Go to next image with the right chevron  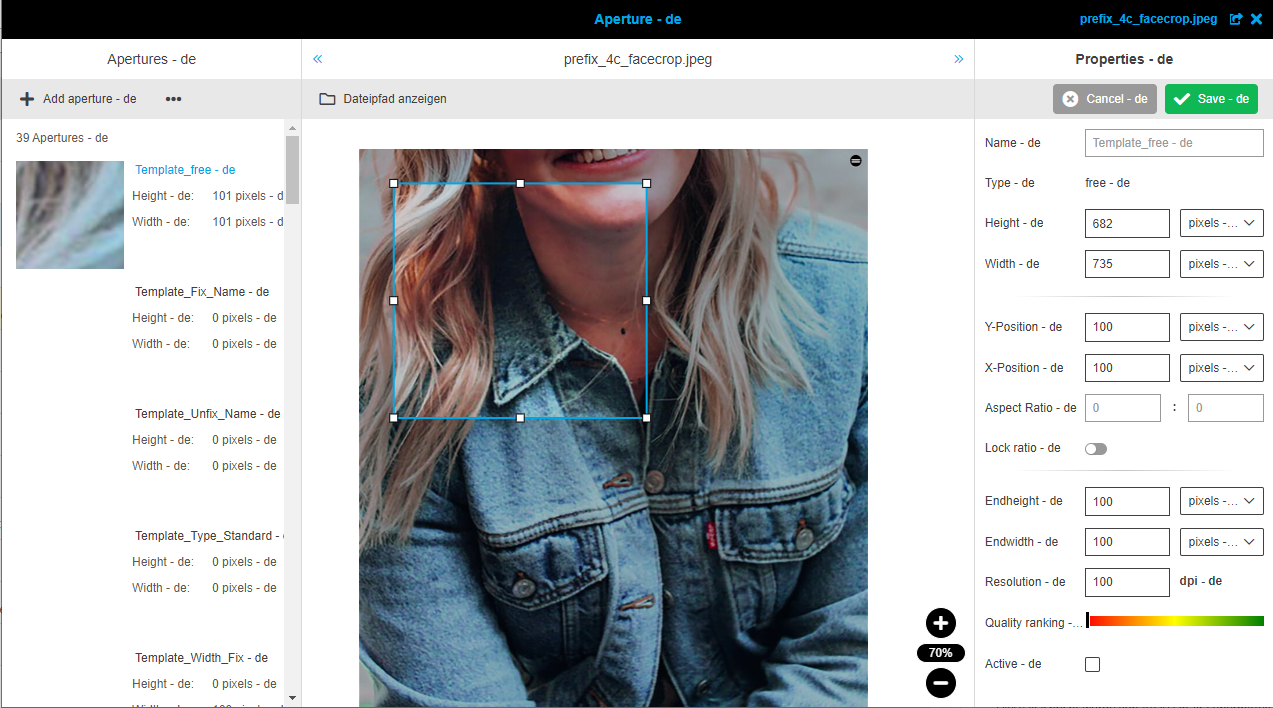pyautogui.click(x=958, y=59)
